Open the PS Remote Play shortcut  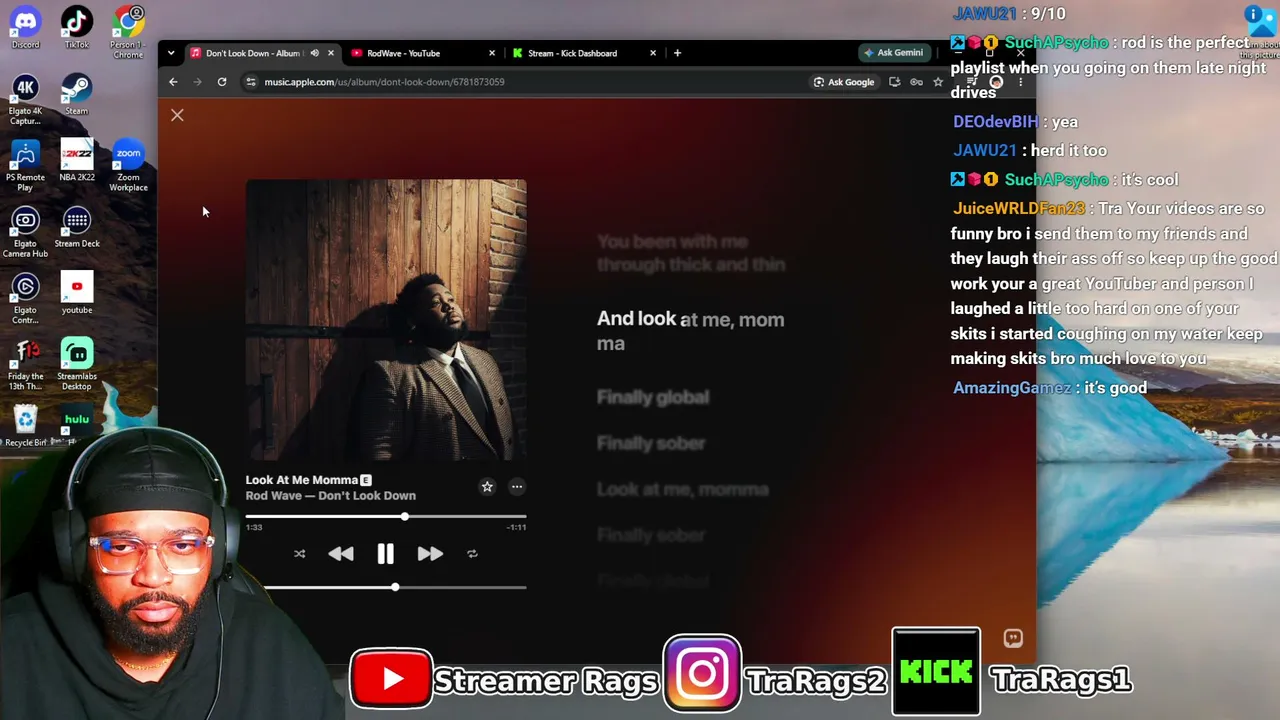click(26, 165)
